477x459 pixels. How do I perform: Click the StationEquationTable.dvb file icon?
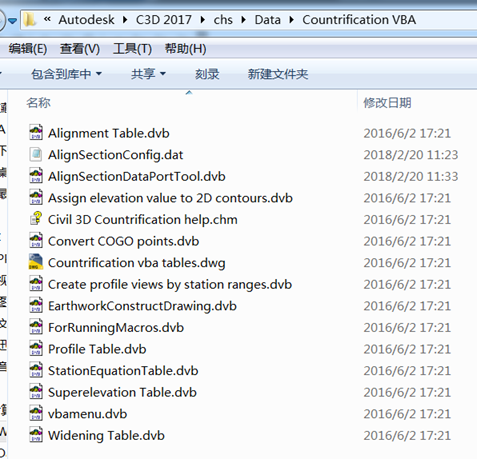click(36, 370)
